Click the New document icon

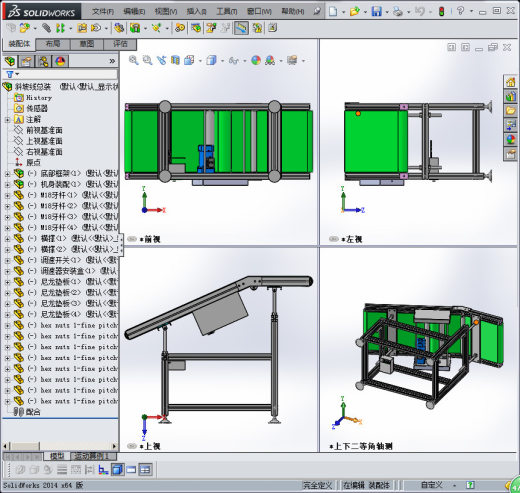(333, 12)
